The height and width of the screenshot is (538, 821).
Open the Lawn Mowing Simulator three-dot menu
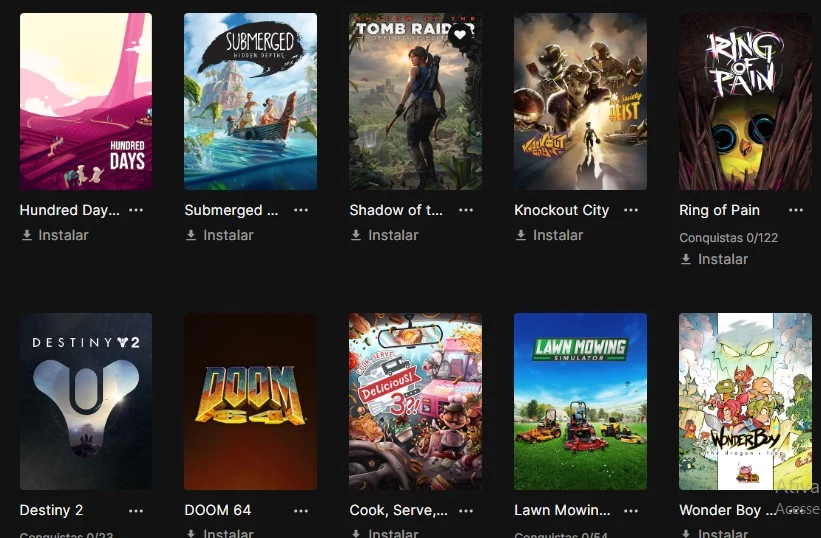coord(631,511)
